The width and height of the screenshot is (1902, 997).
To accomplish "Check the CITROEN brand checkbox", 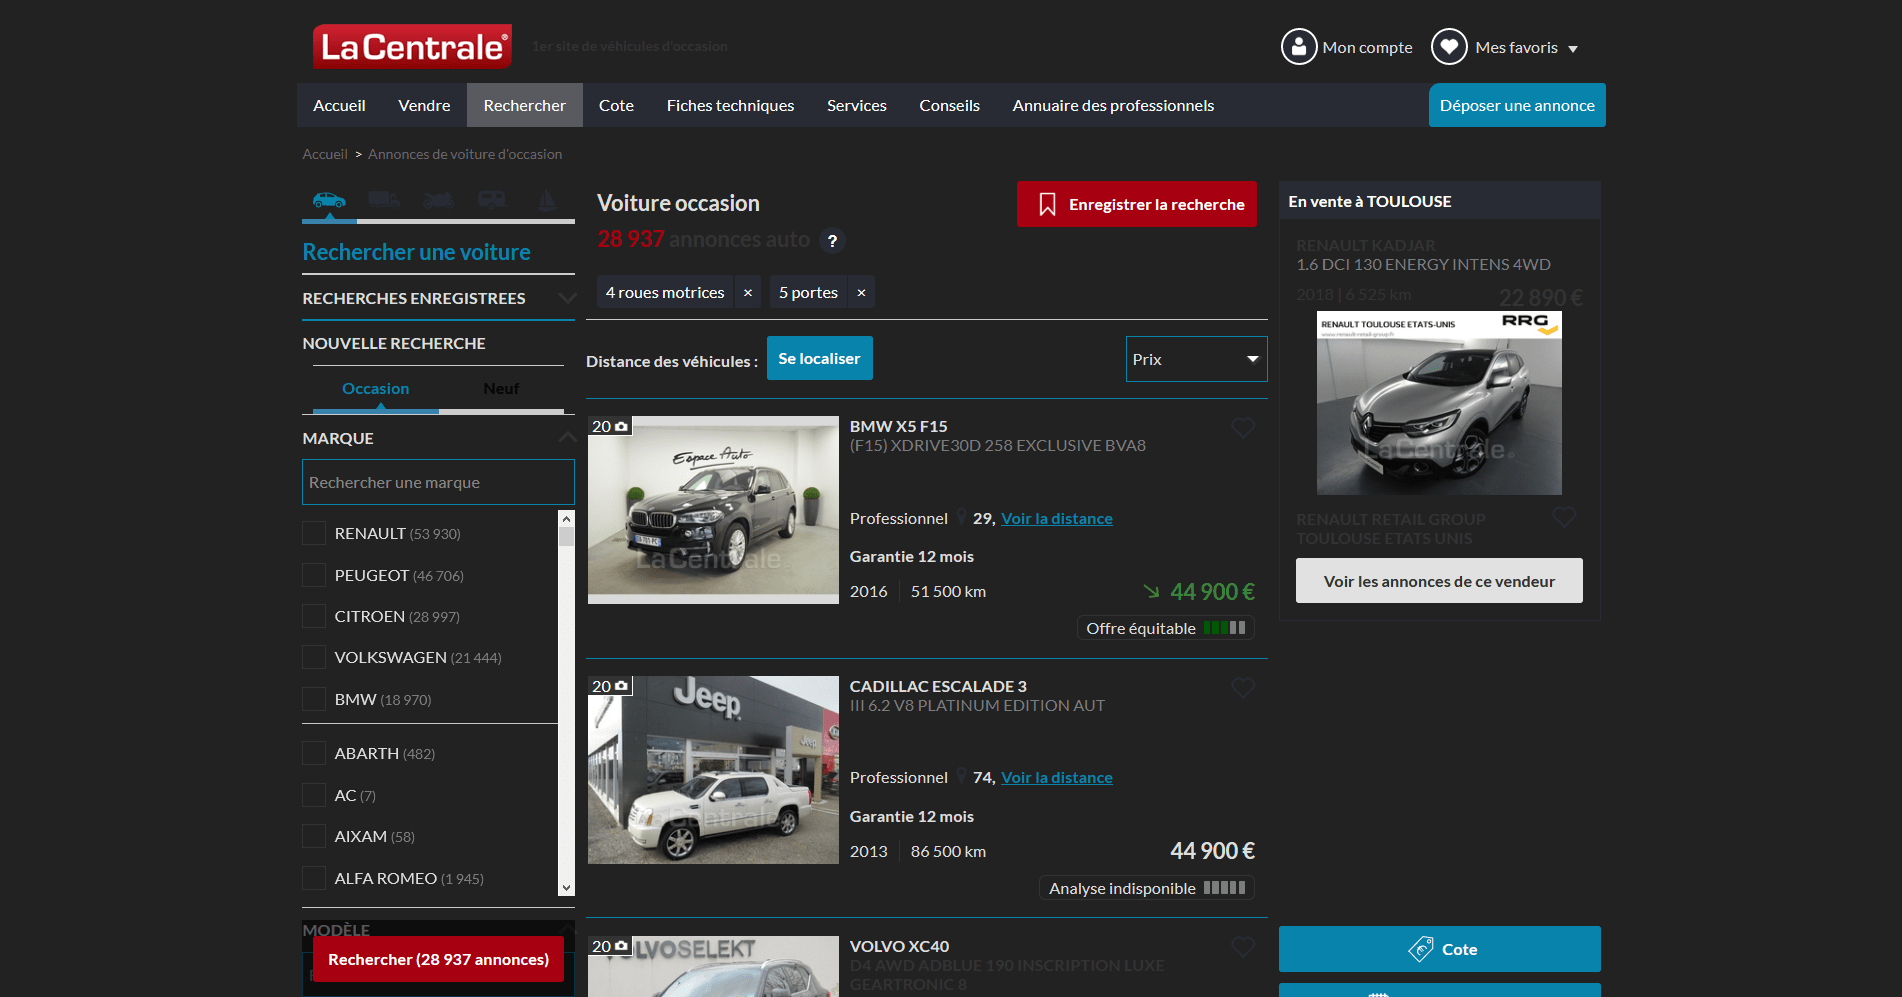I will point(314,616).
